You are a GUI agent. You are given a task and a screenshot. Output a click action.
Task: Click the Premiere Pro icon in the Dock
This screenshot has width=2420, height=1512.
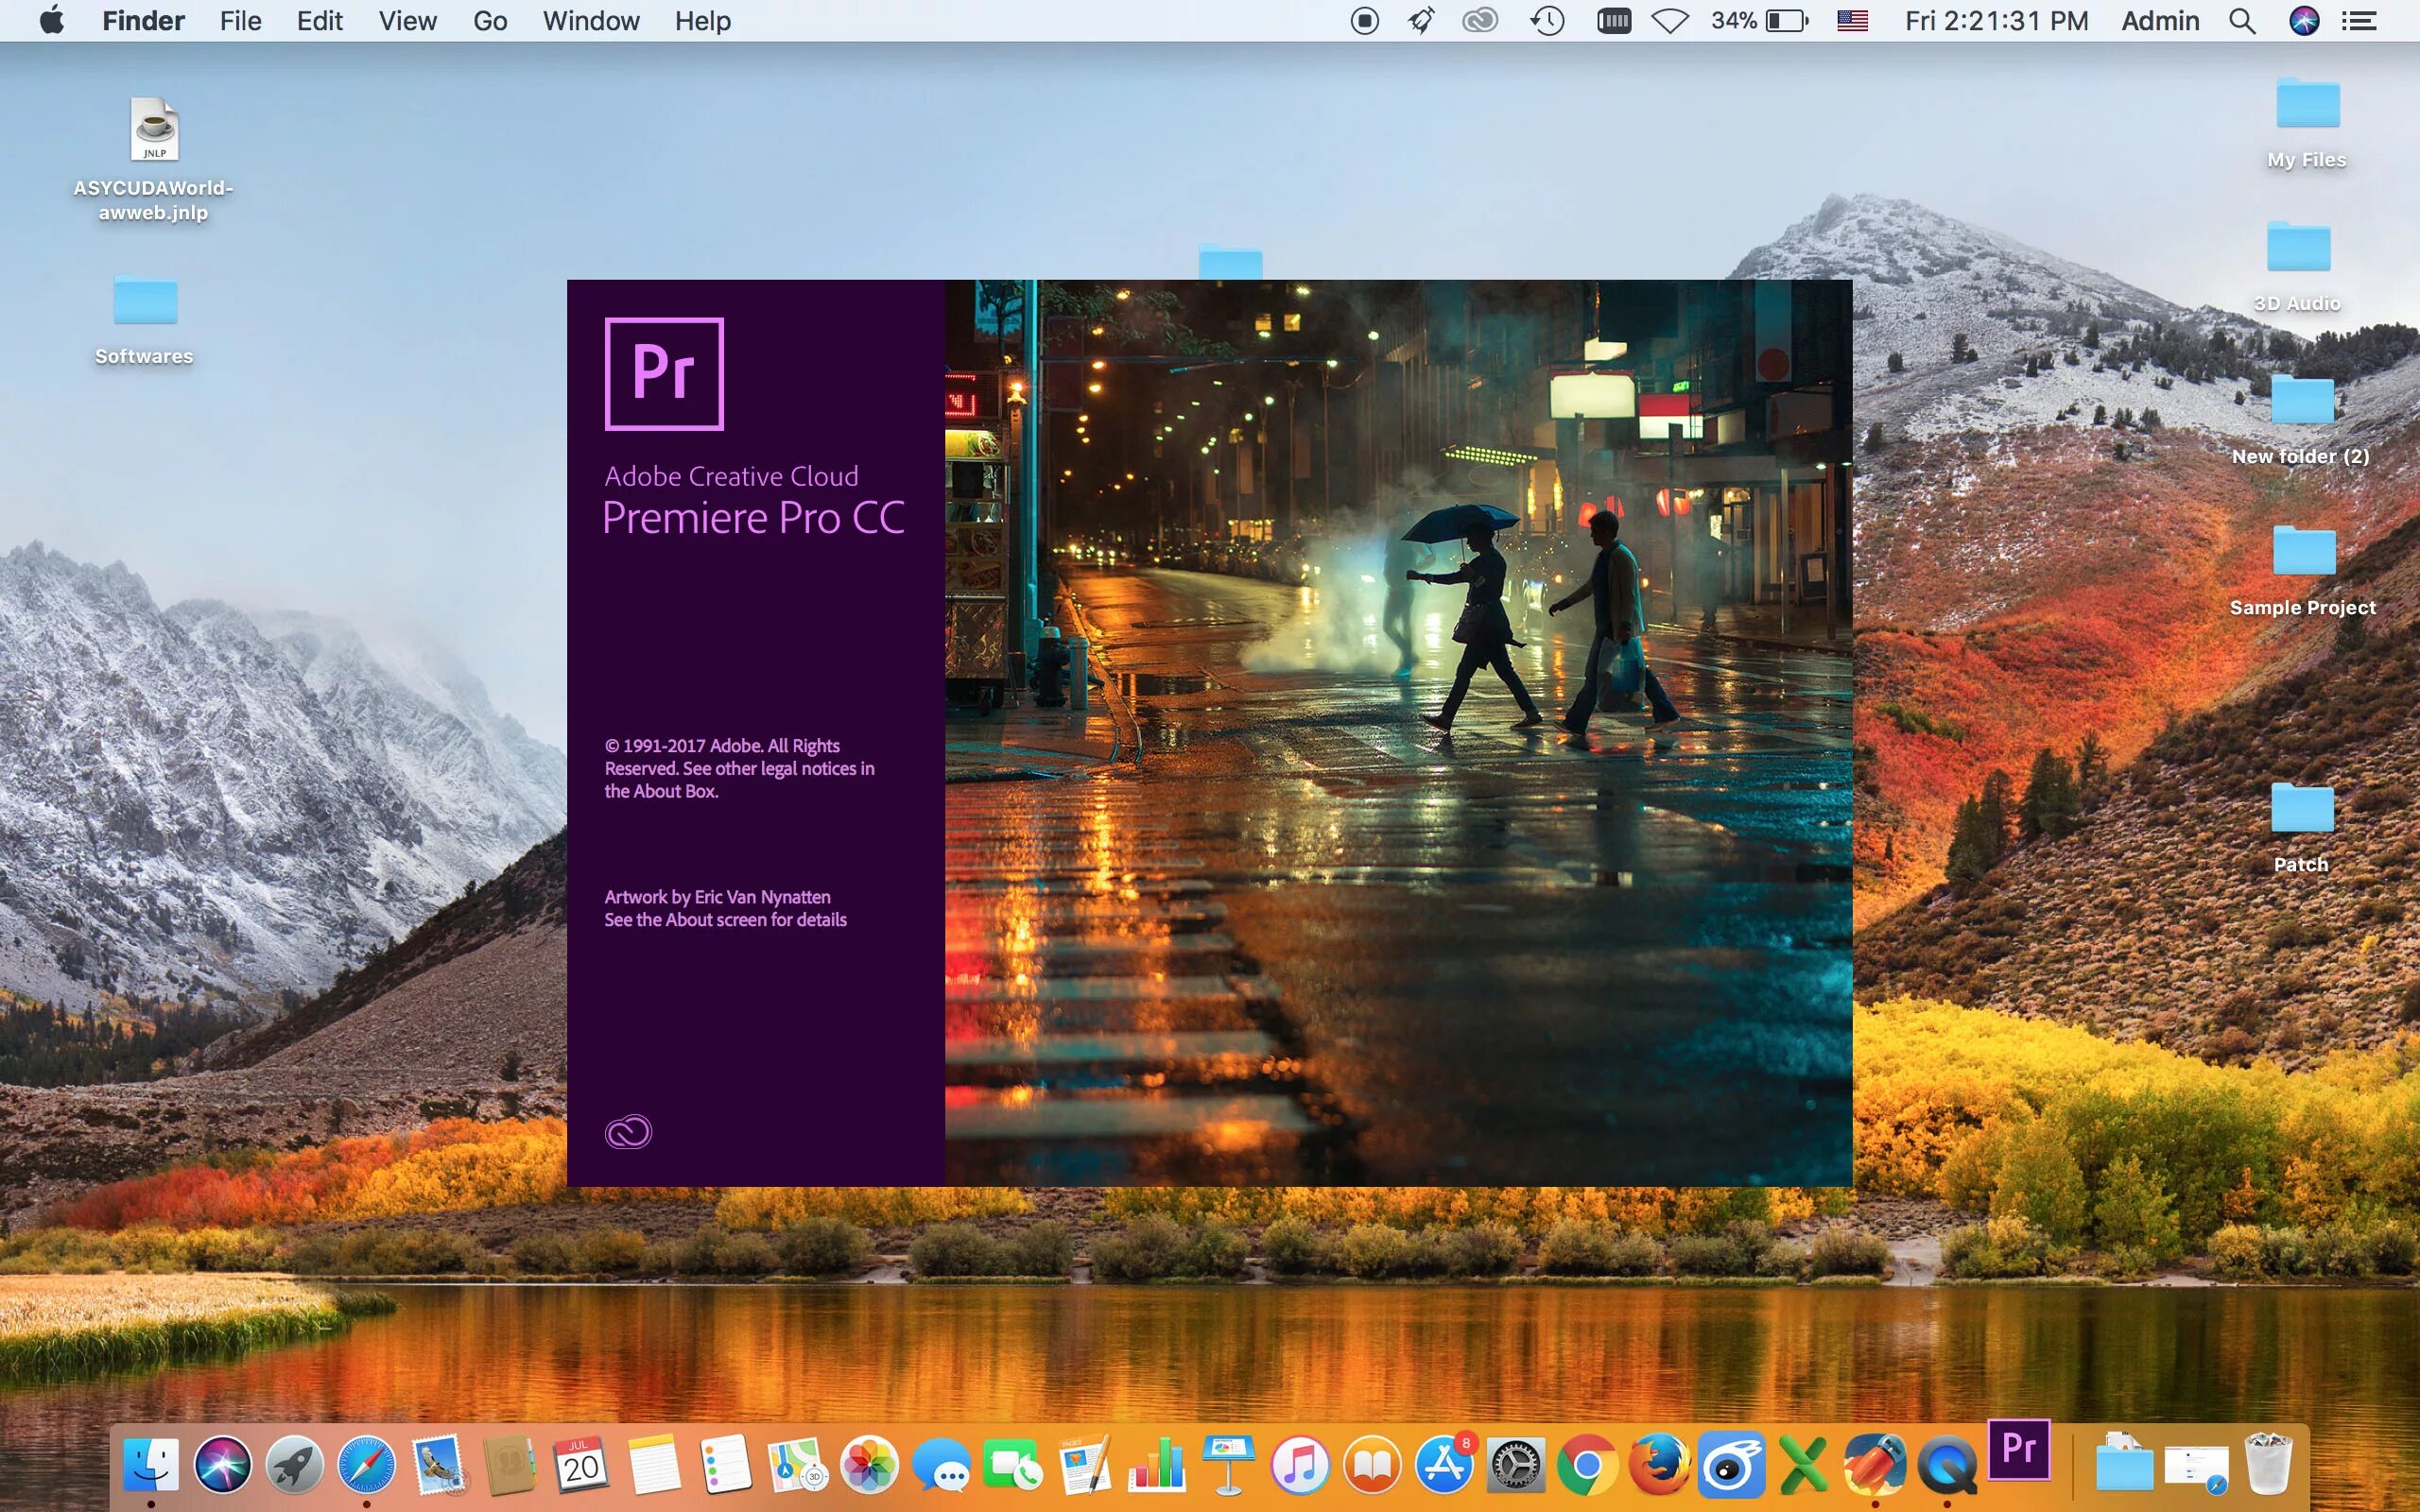(2018, 1450)
